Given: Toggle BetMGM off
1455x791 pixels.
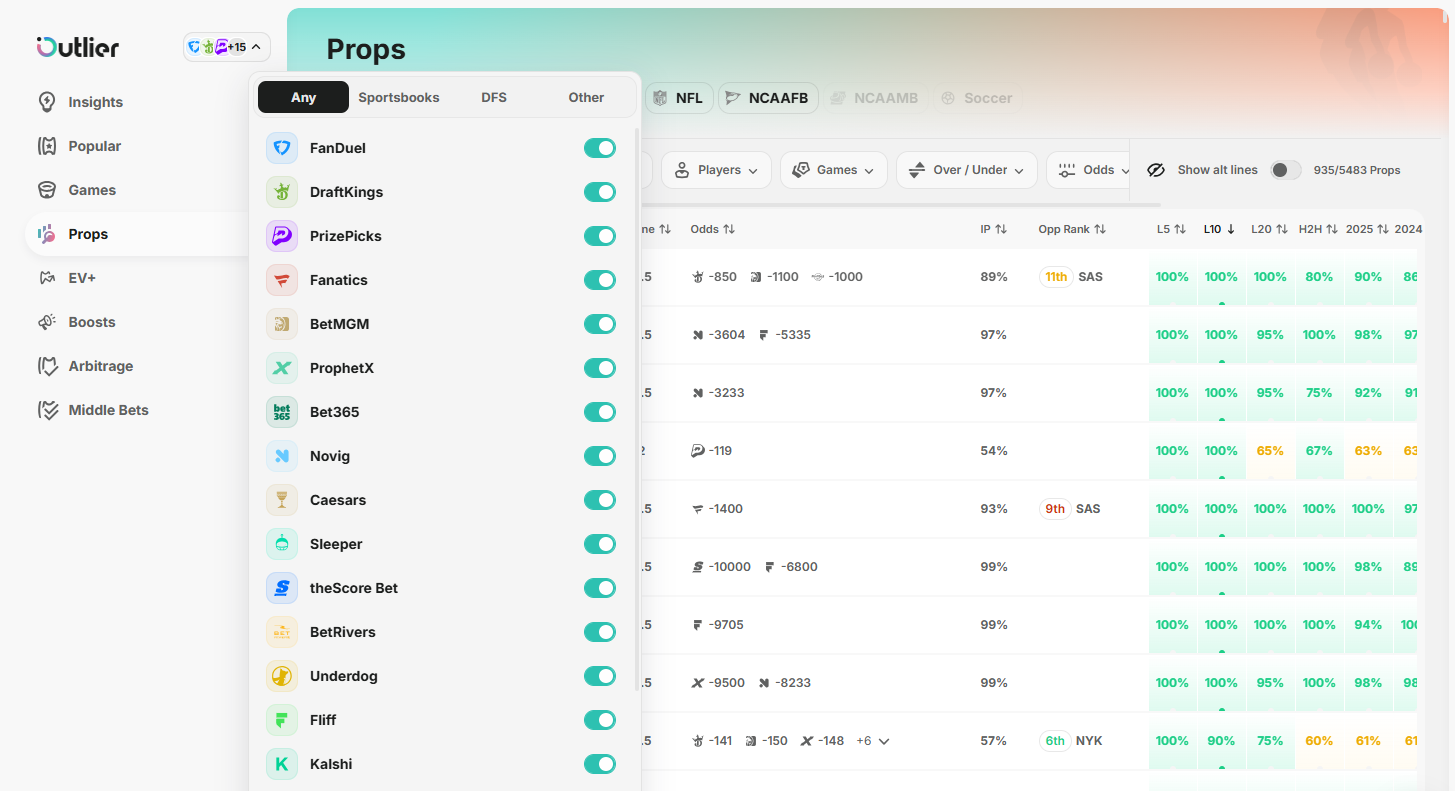Looking at the screenshot, I should click(600, 324).
